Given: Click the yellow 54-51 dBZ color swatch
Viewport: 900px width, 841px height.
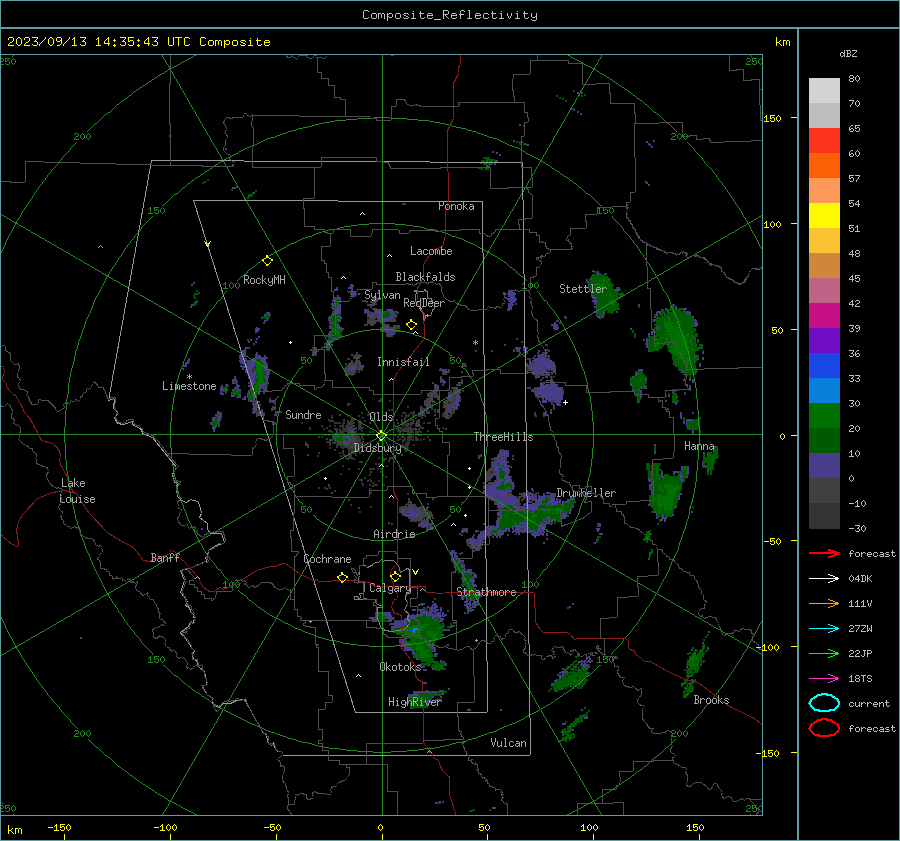Looking at the screenshot, I should (824, 216).
